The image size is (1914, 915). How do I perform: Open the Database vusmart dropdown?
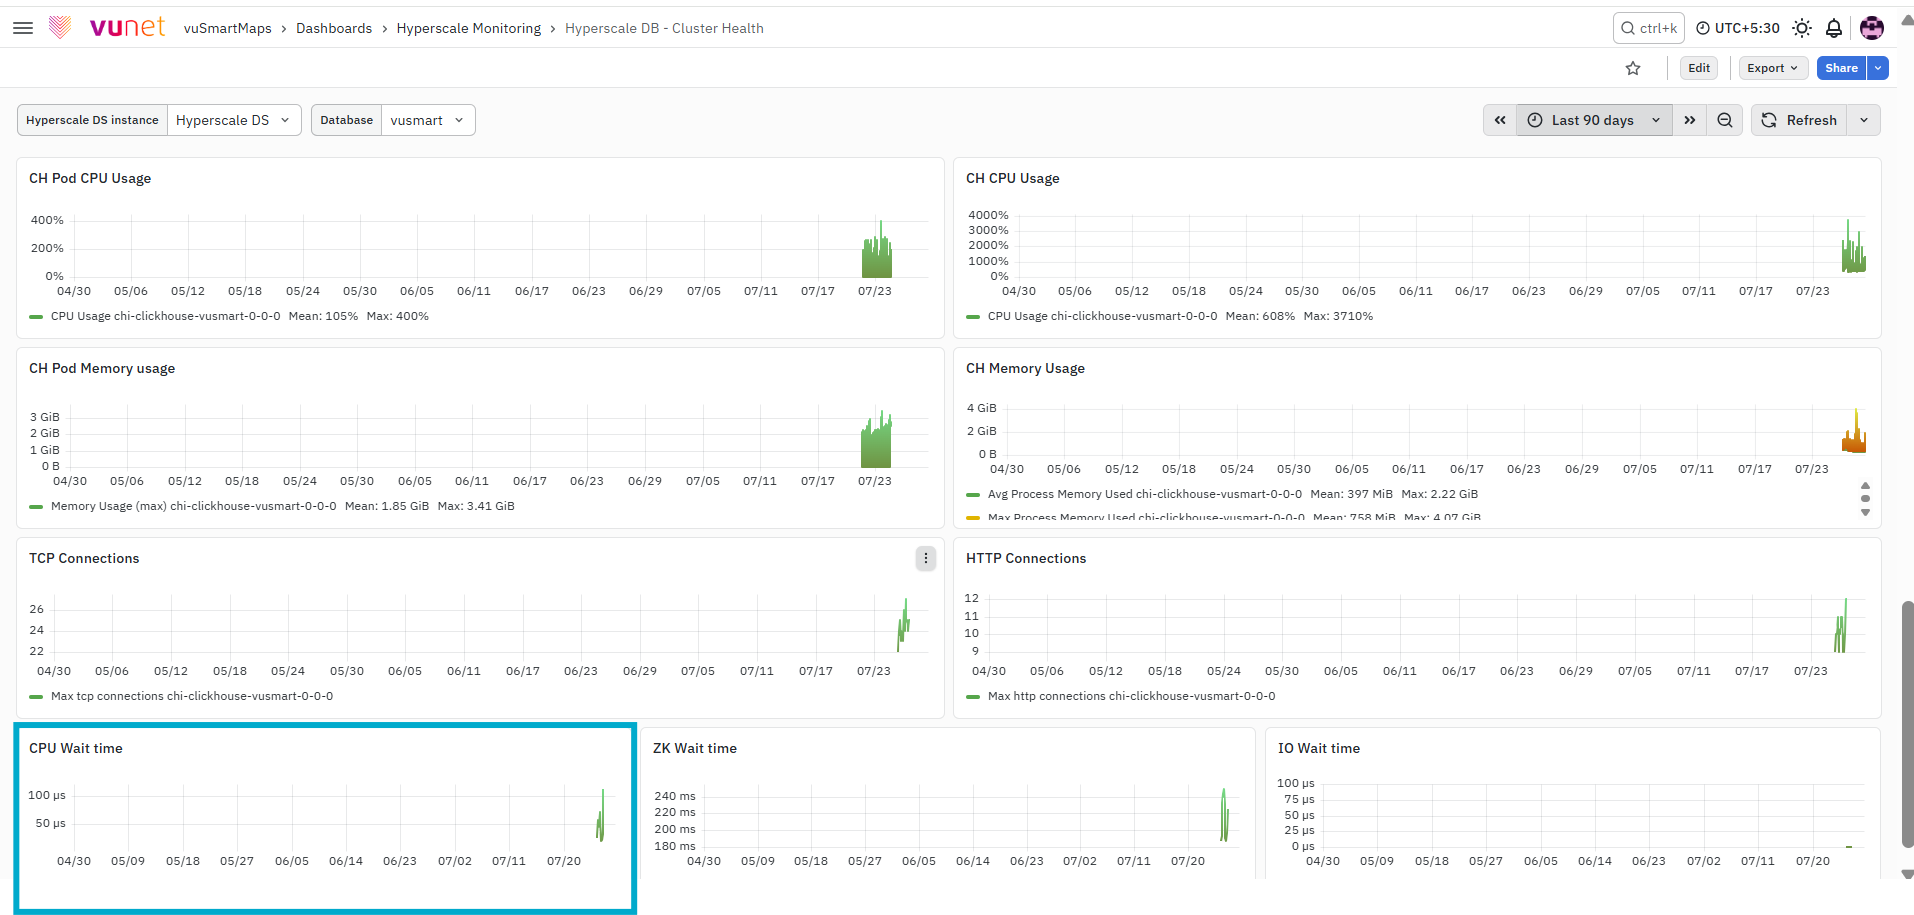coord(428,120)
